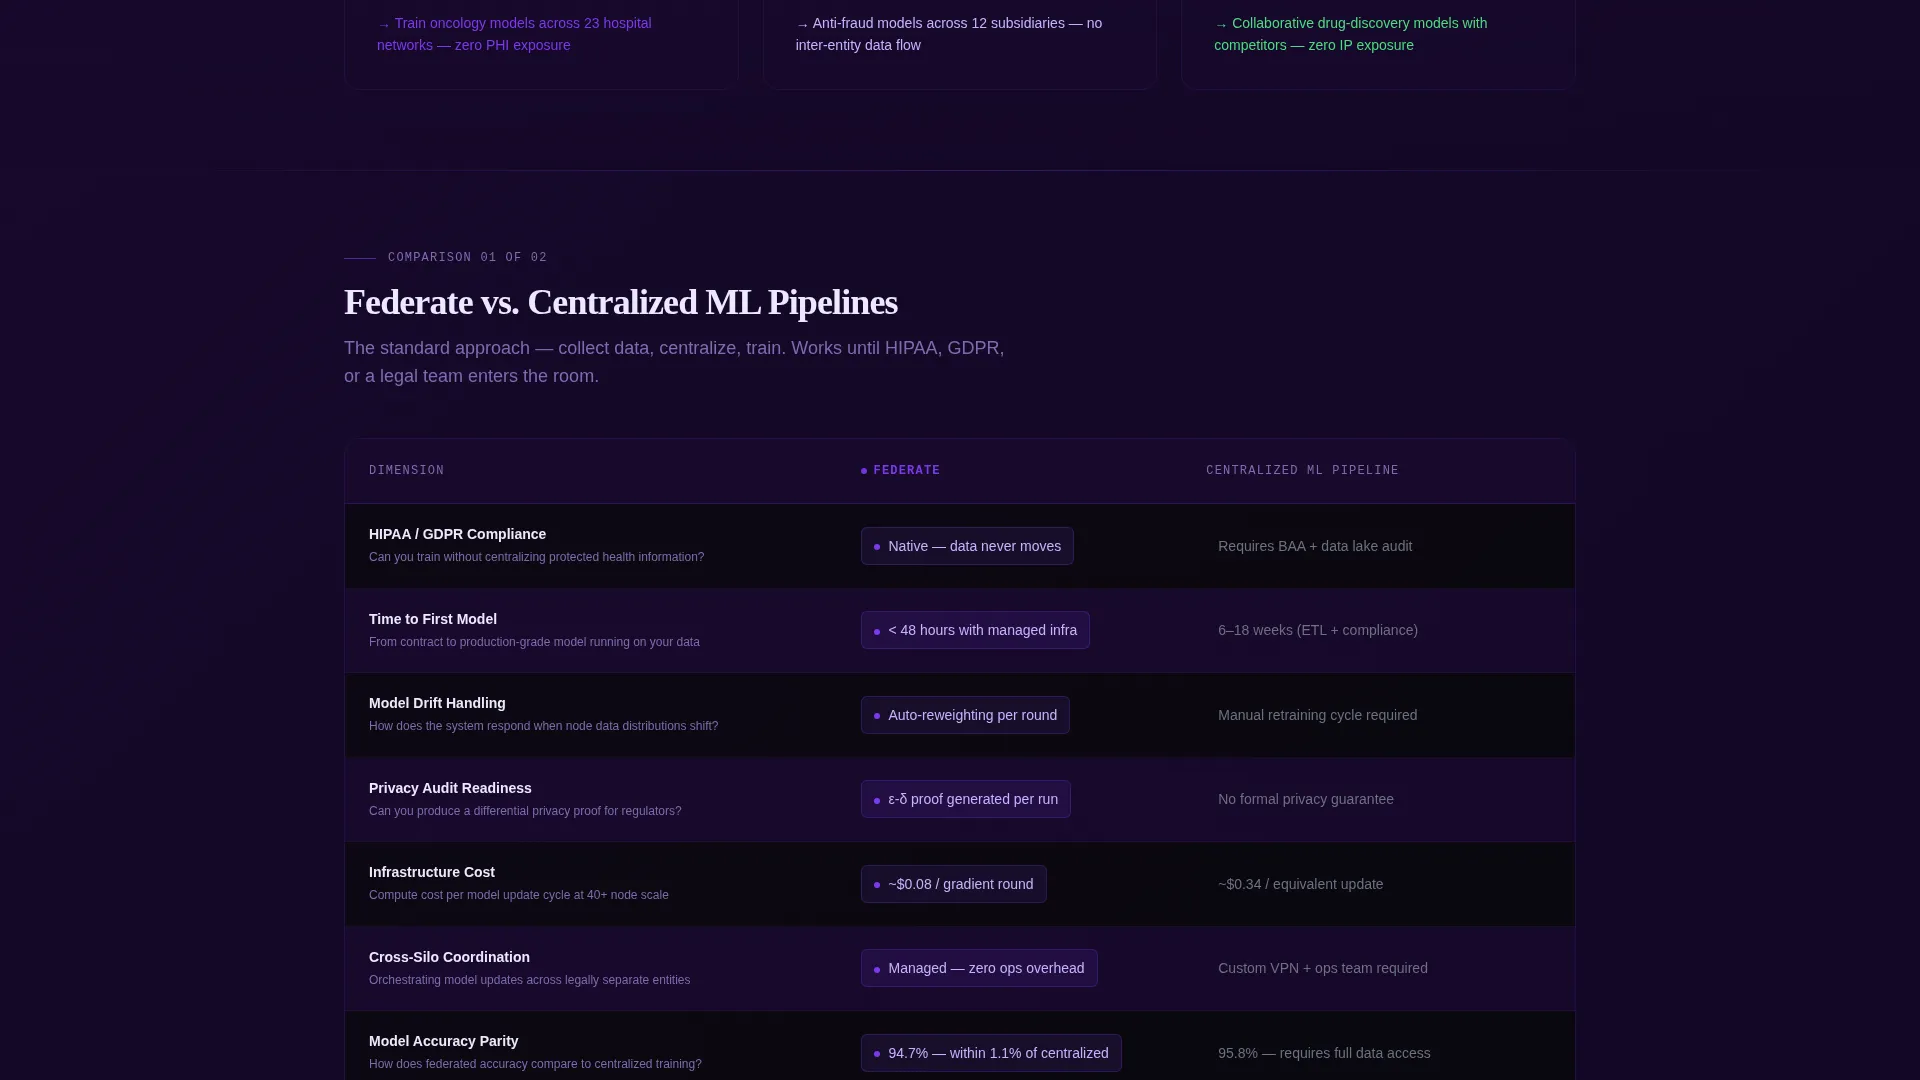Click the 'ε-δ proof generated per run' badge
Screen dimensions: 1920x1080
click(x=965, y=799)
